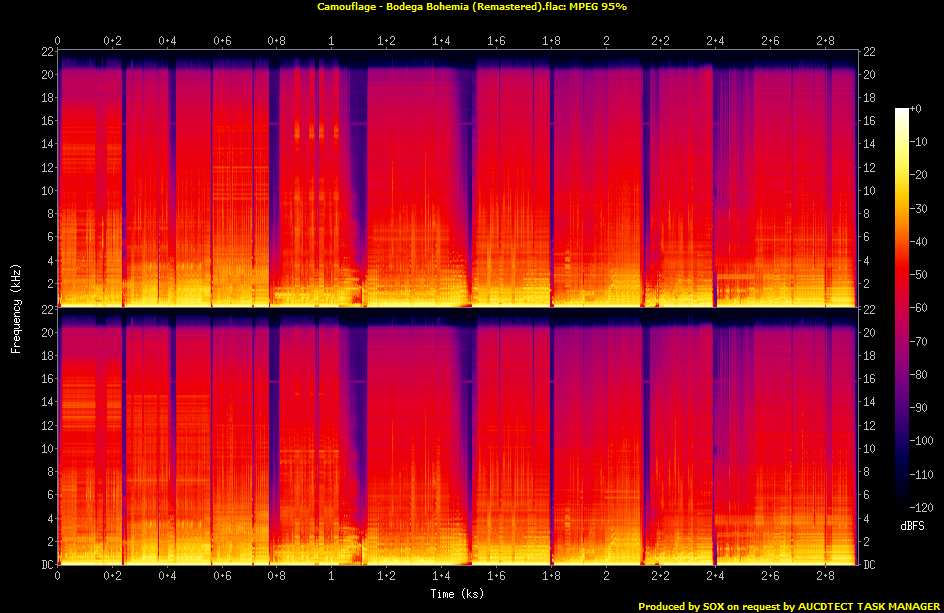Select the 2 tick on the bottom time axis
The width and height of the screenshot is (944, 613).
point(606,578)
